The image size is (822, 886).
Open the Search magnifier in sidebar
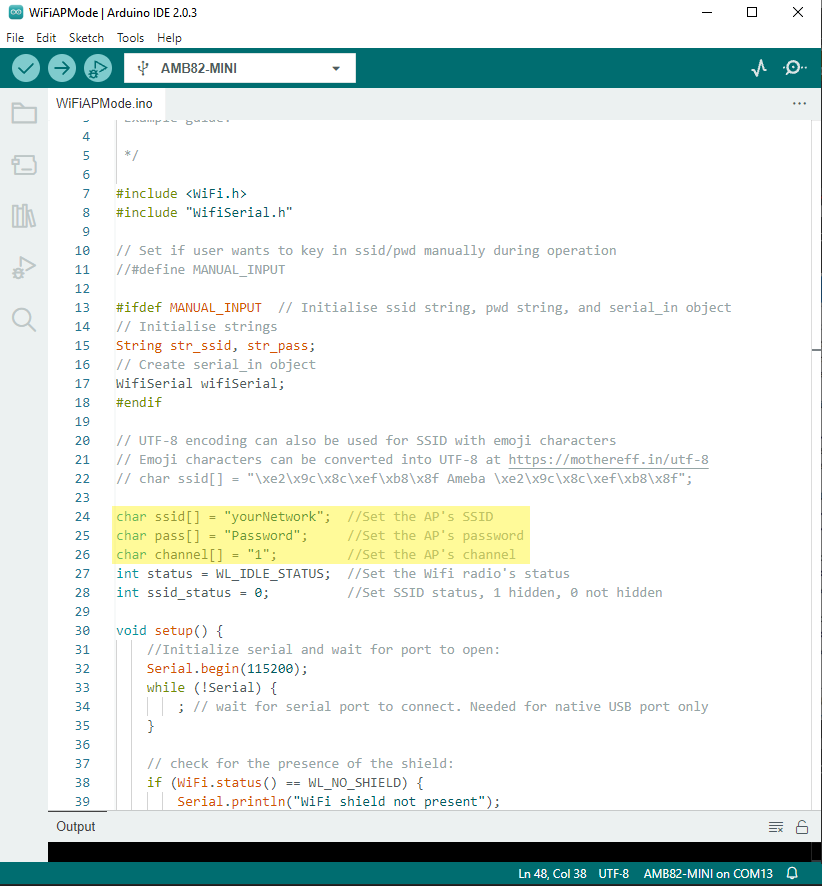[24, 320]
